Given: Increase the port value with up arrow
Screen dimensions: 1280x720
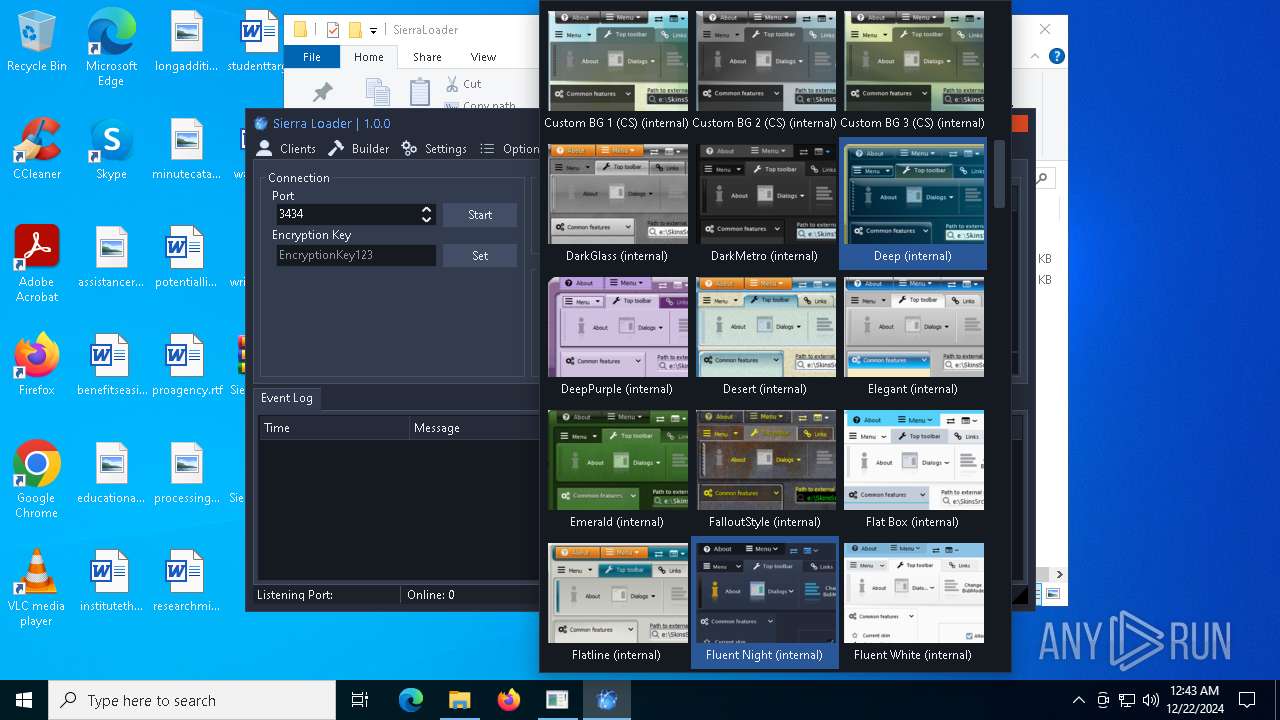Looking at the screenshot, I should (x=427, y=210).
